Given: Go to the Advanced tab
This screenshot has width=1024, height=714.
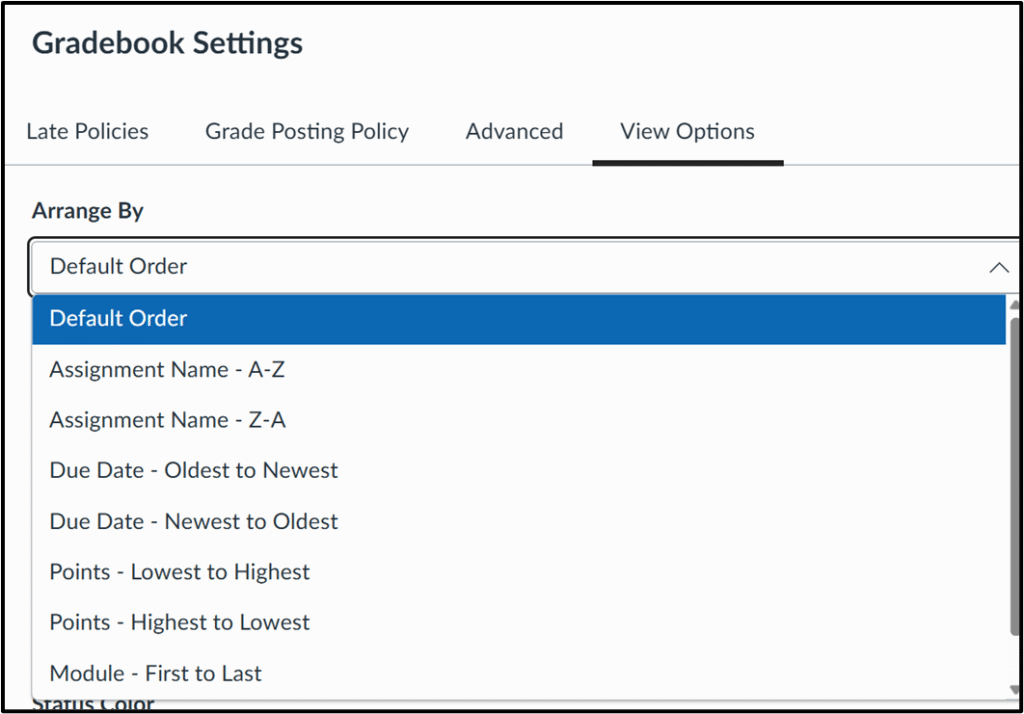Looking at the screenshot, I should pos(514,132).
